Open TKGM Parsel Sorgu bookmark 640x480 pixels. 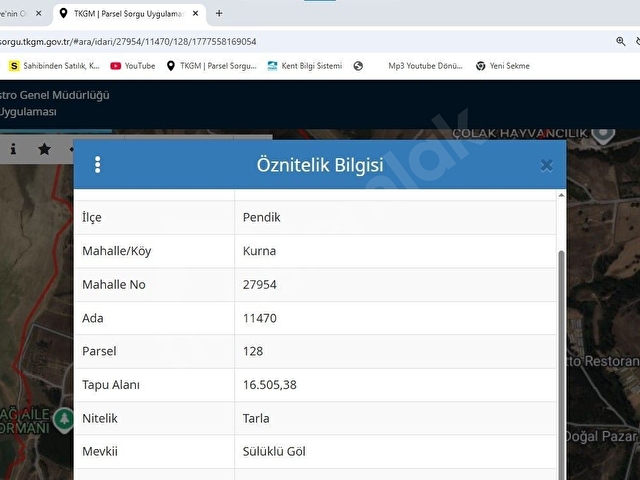click(x=212, y=66)
